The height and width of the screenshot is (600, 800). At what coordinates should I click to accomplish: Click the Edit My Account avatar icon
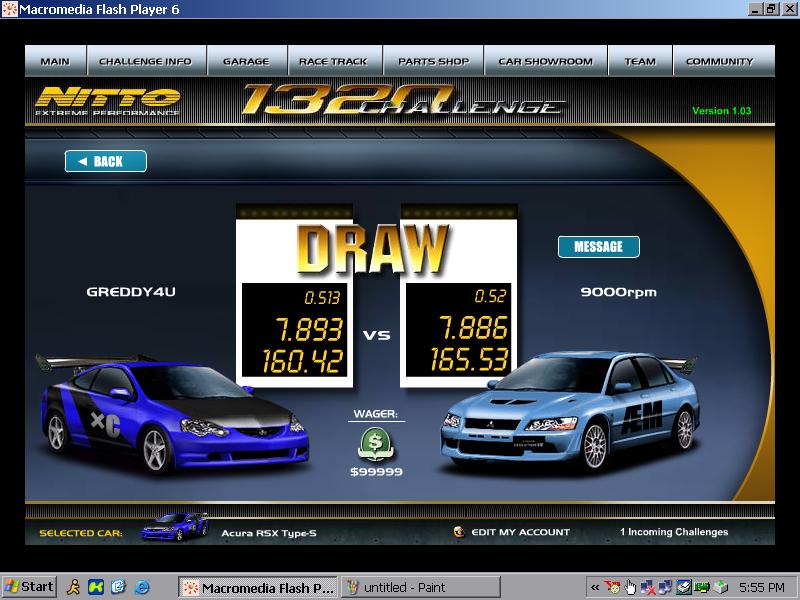459,532
